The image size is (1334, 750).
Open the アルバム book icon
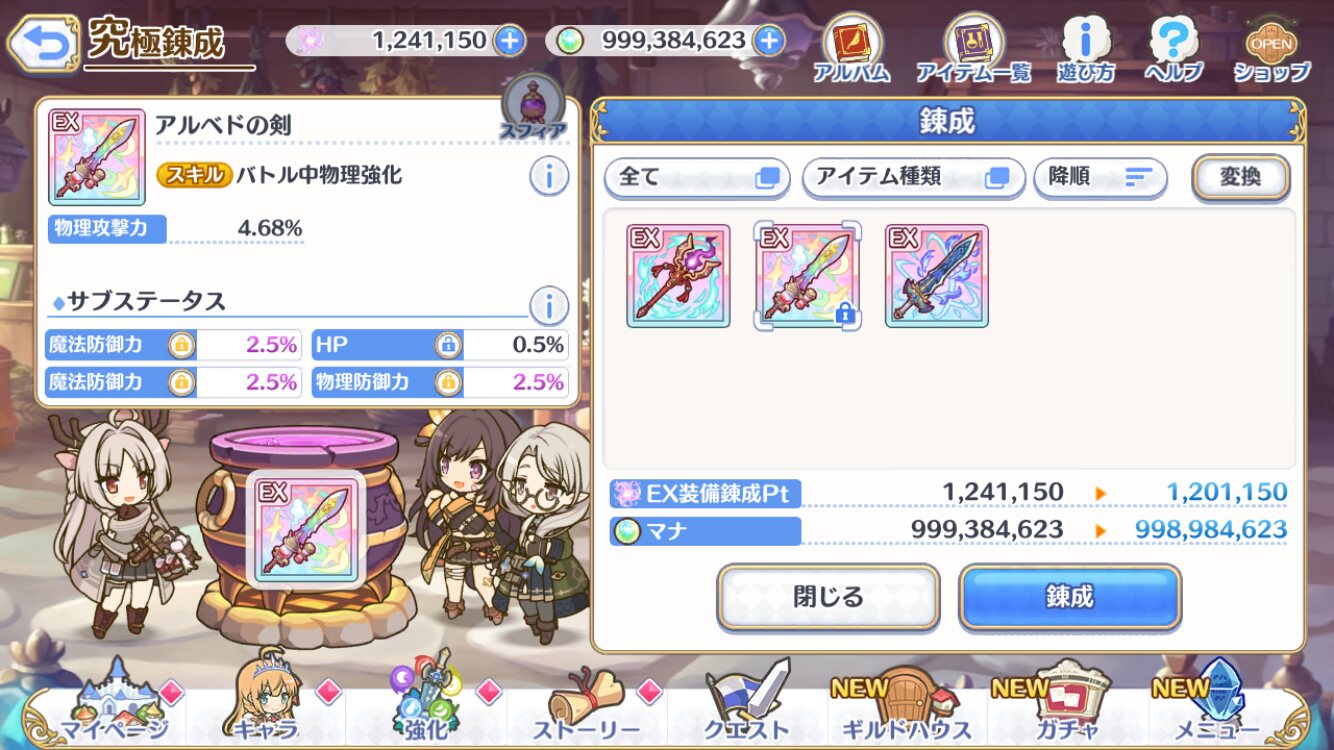[x=851, y=47]
